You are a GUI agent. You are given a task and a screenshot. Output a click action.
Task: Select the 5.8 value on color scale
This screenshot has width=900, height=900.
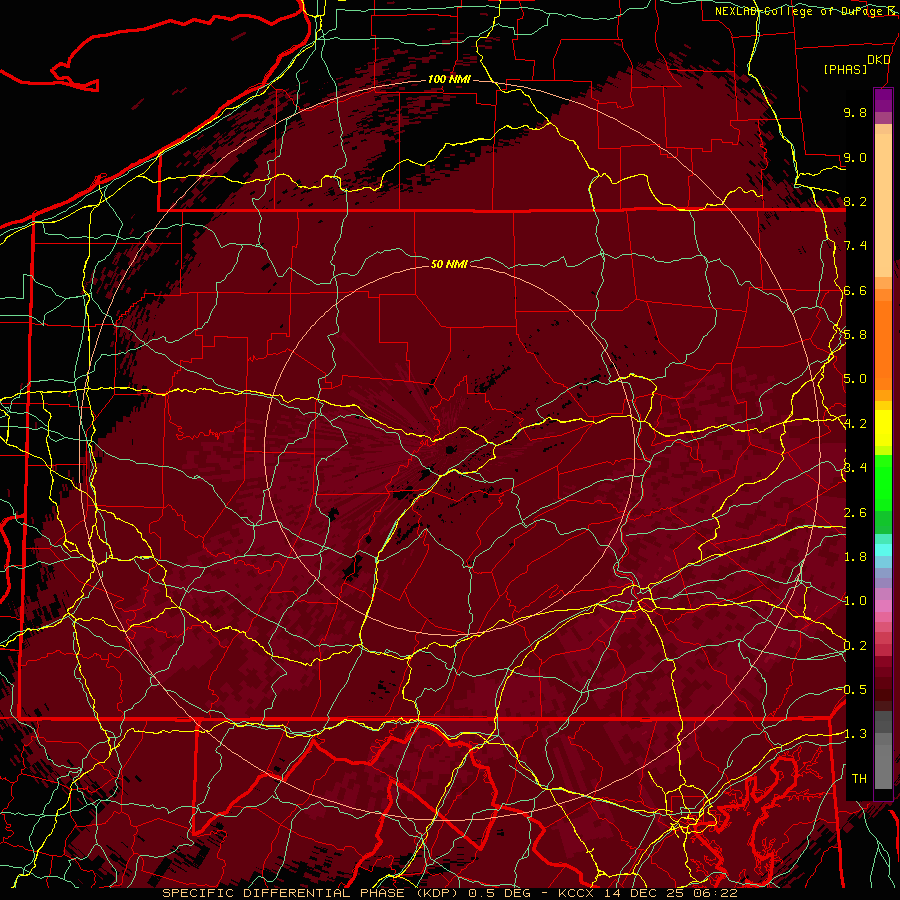pyautogui.click(x=855, y=335)
